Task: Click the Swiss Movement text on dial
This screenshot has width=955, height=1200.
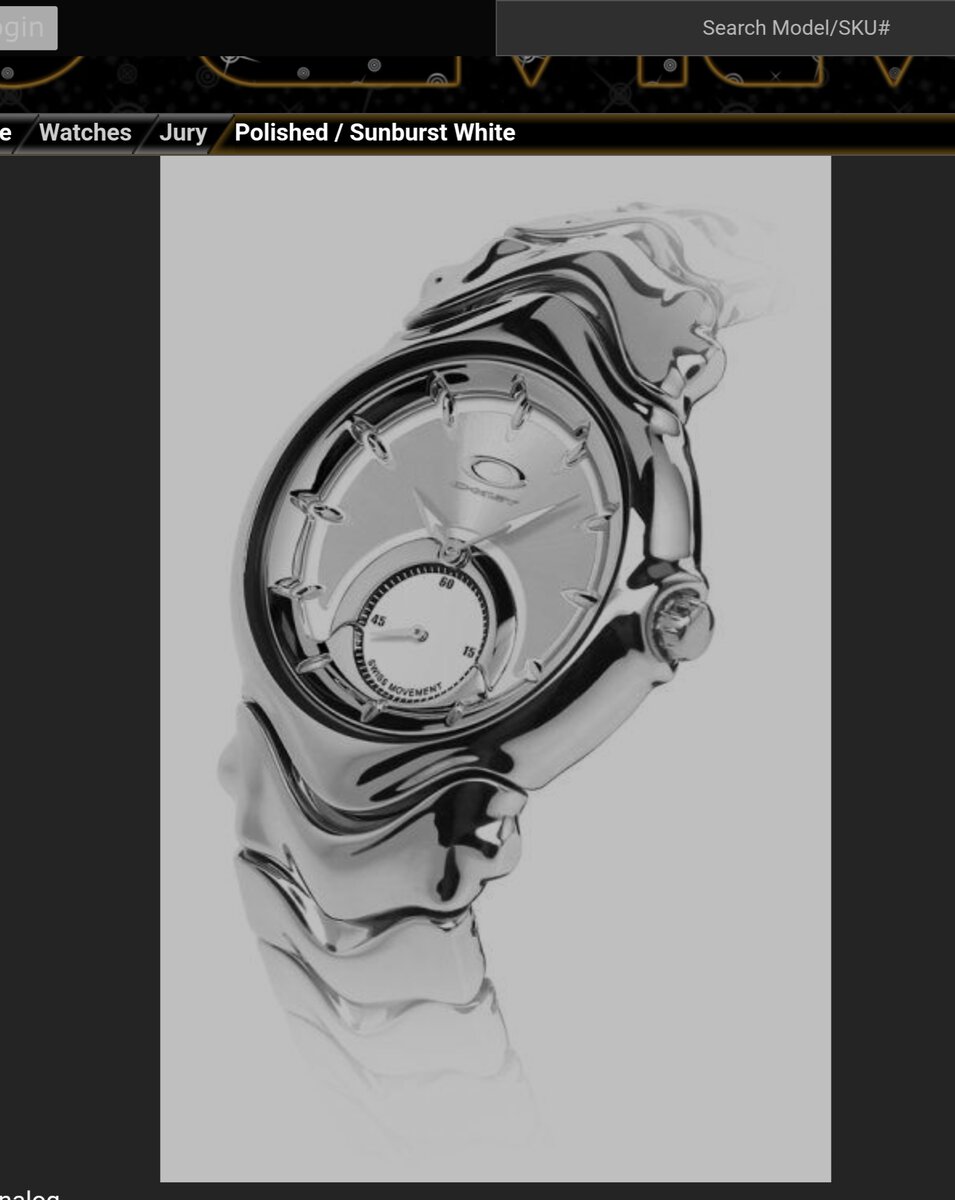Action: point(403,682)
